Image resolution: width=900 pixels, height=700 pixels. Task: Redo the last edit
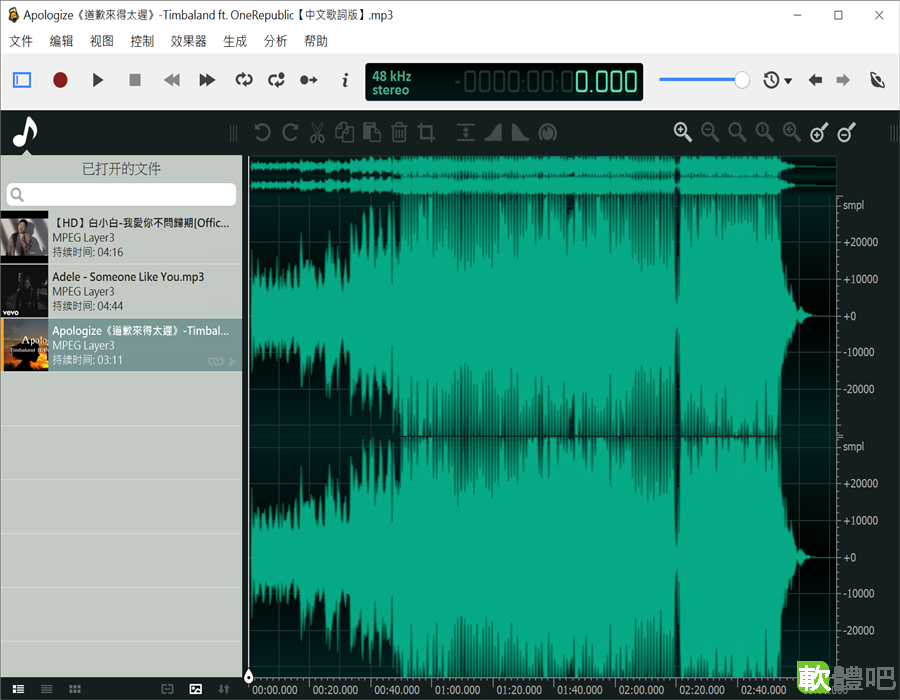[290, 133]
